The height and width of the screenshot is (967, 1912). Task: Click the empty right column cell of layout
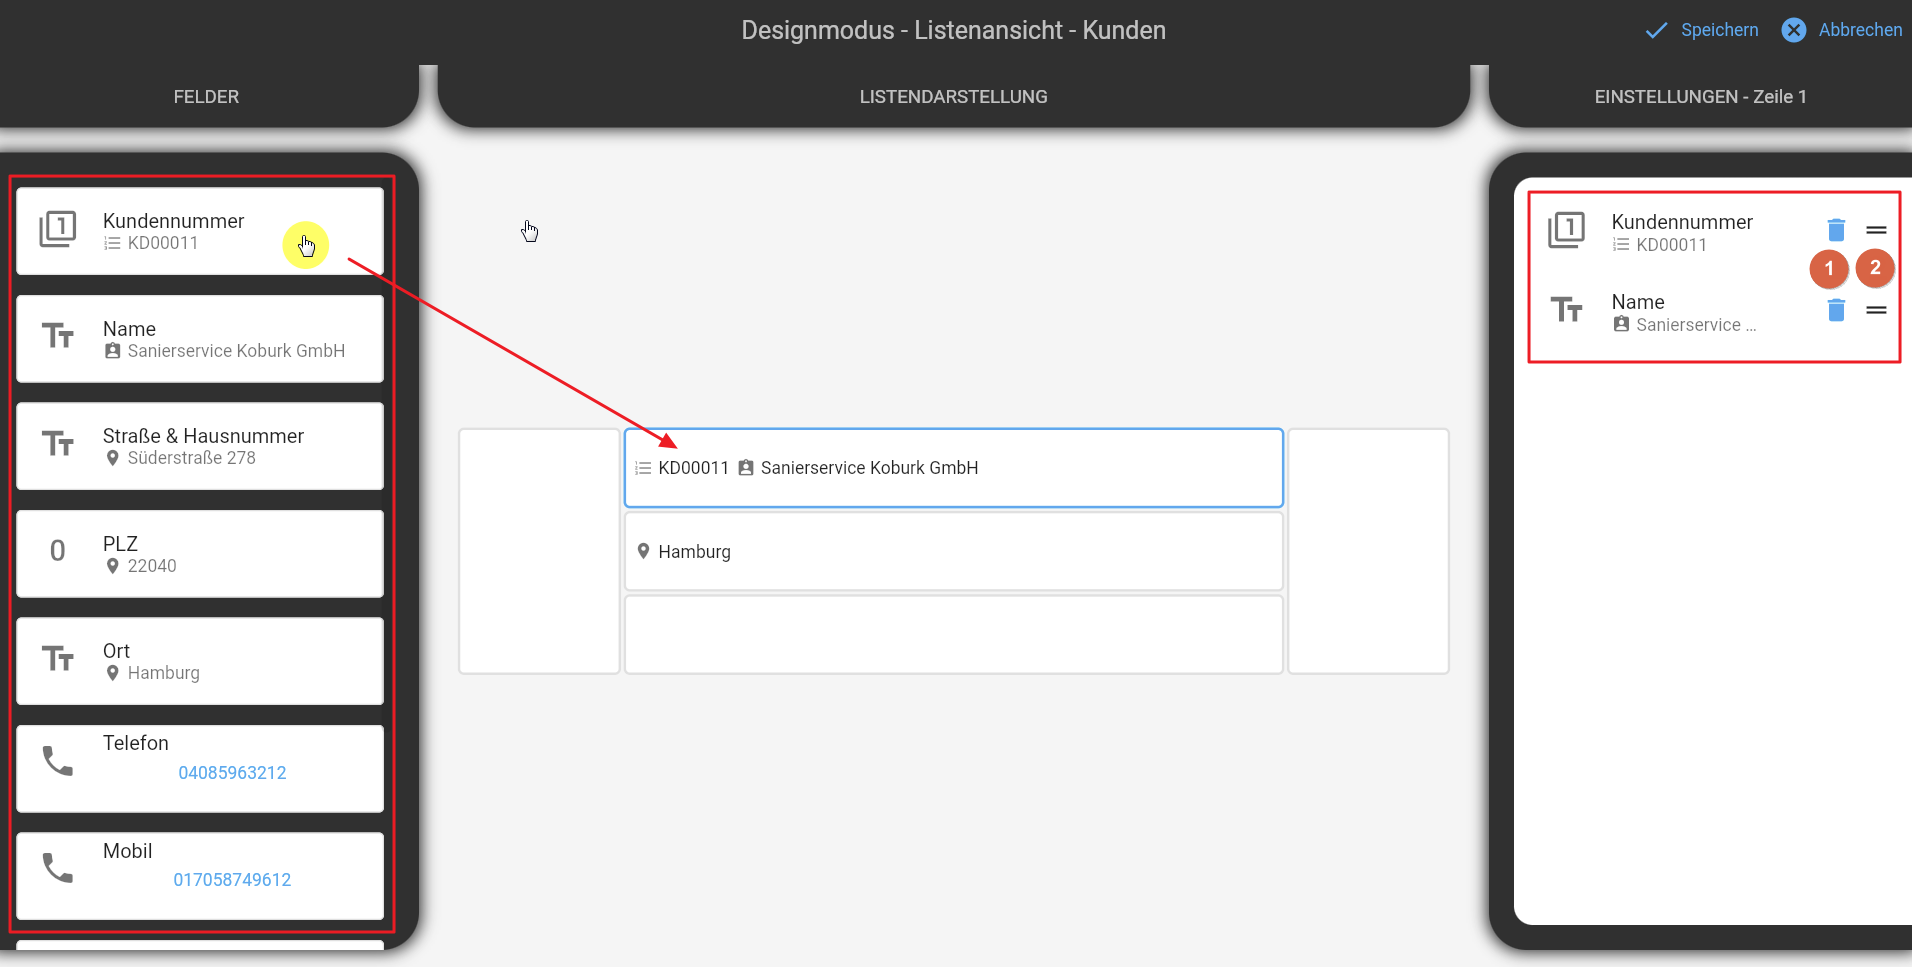pyautogui.click(x=1369, y=551)
